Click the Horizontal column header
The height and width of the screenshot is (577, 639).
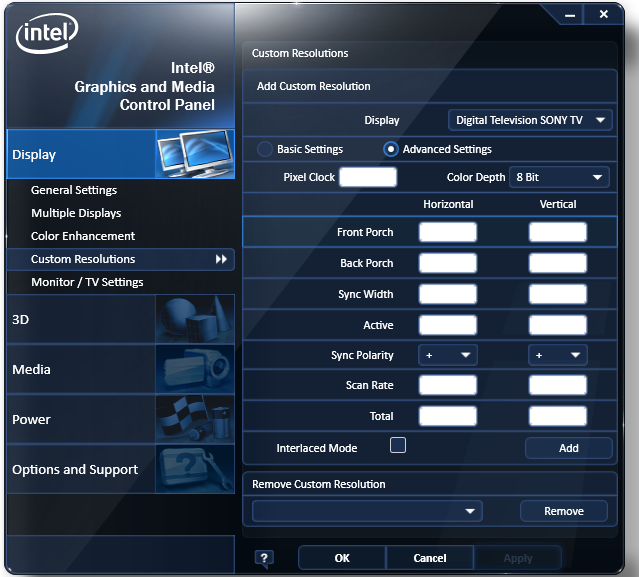pos(448,204)
